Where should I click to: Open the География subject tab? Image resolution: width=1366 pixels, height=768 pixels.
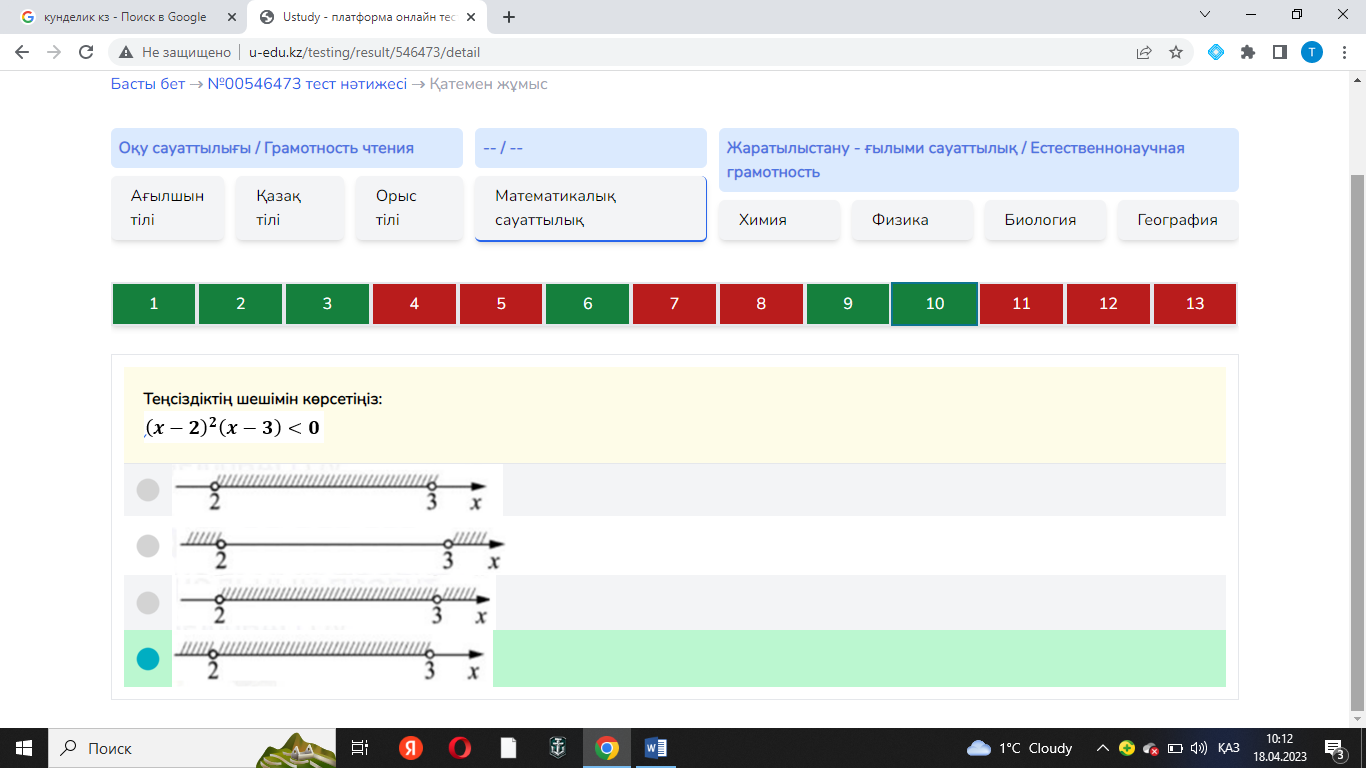coord(1177,220)
